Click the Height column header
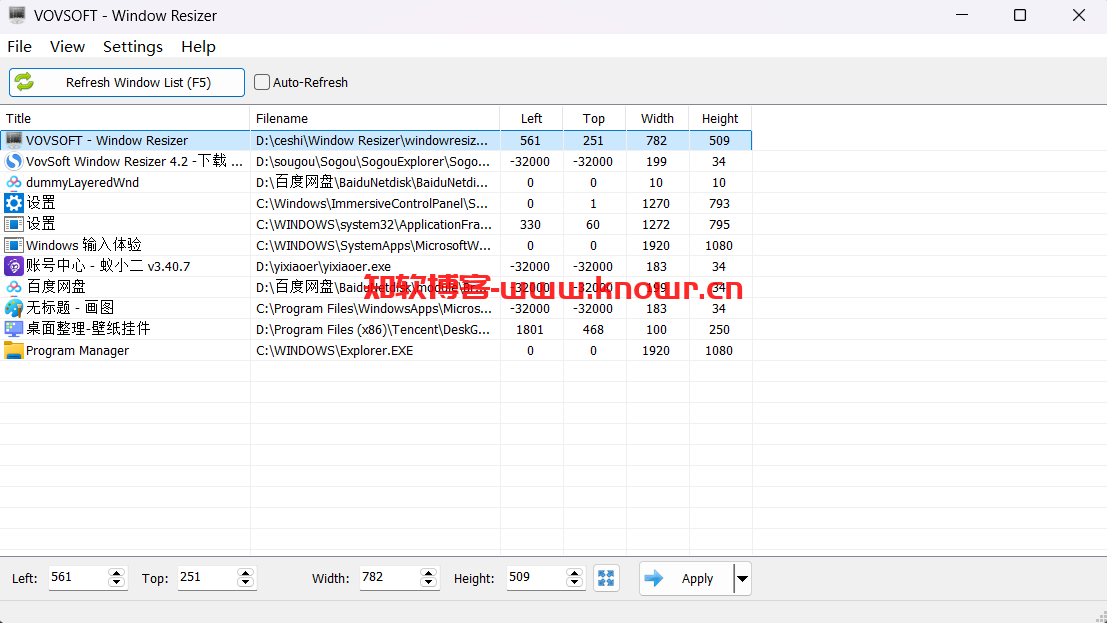The width and height of the screenshot is (1107, 623). [720, 118]
